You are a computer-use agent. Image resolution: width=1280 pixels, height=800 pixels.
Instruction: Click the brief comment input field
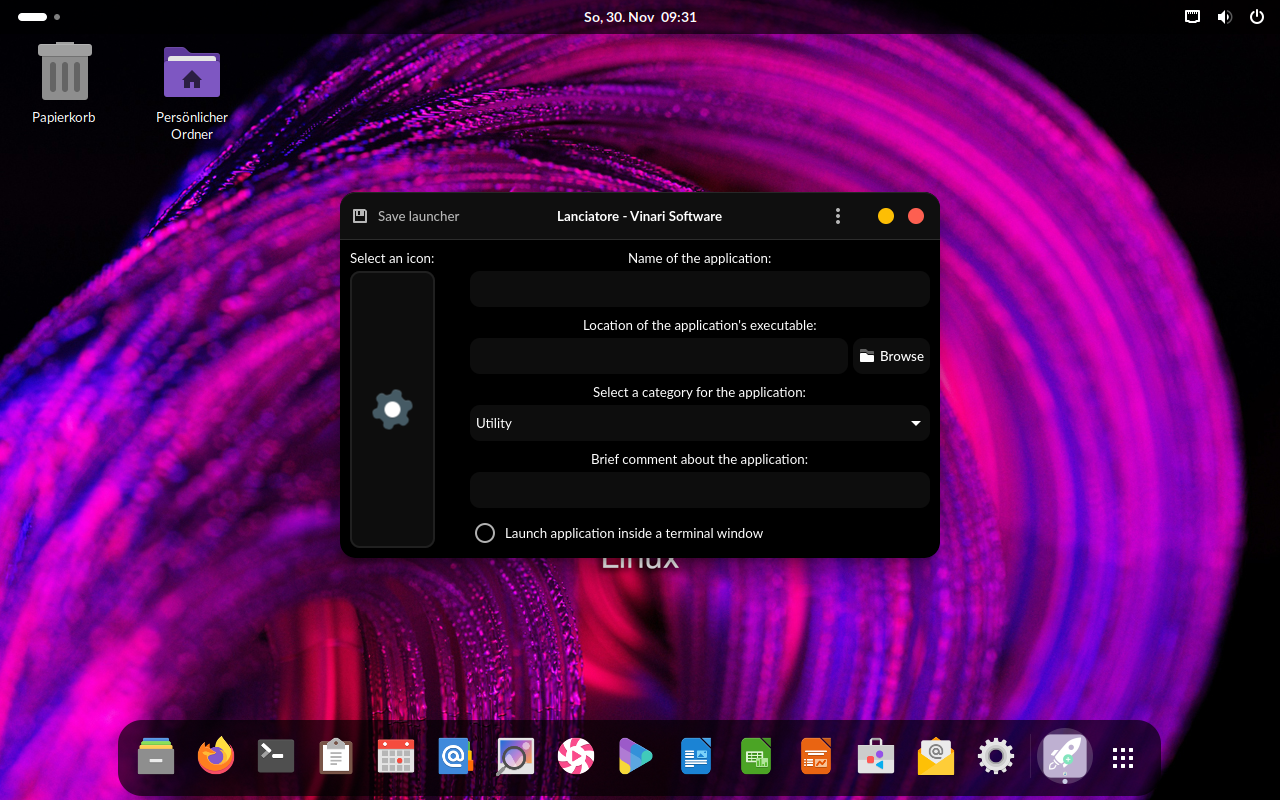click(699, 490)
